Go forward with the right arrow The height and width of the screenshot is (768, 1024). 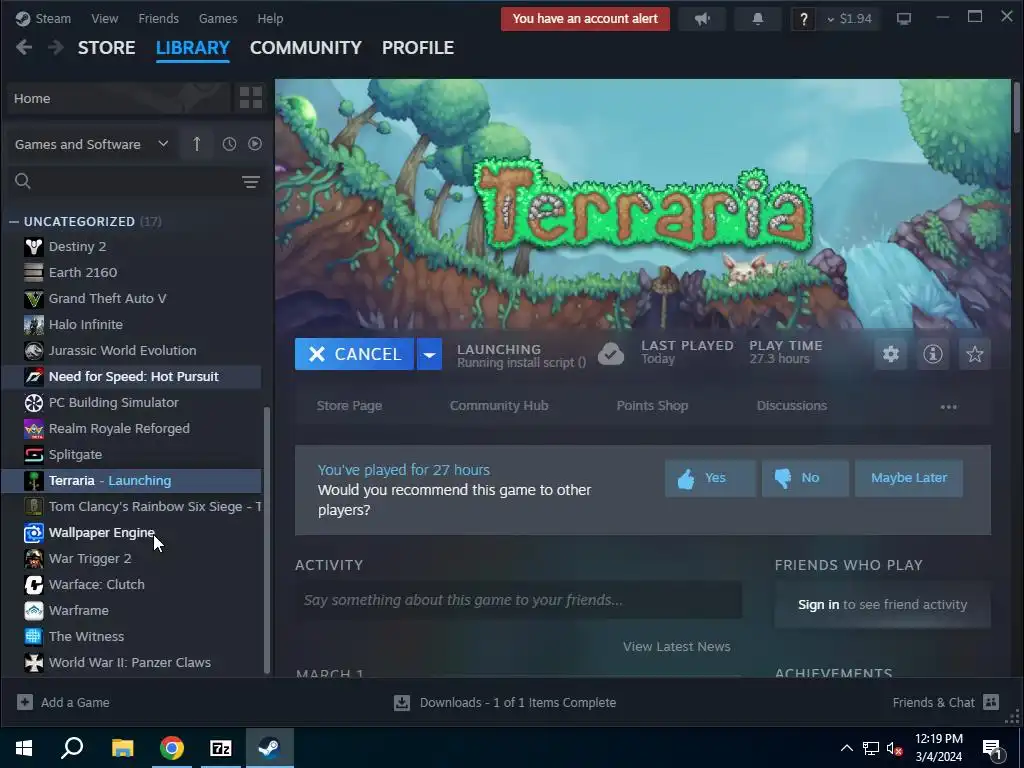(x=56, y=47)
